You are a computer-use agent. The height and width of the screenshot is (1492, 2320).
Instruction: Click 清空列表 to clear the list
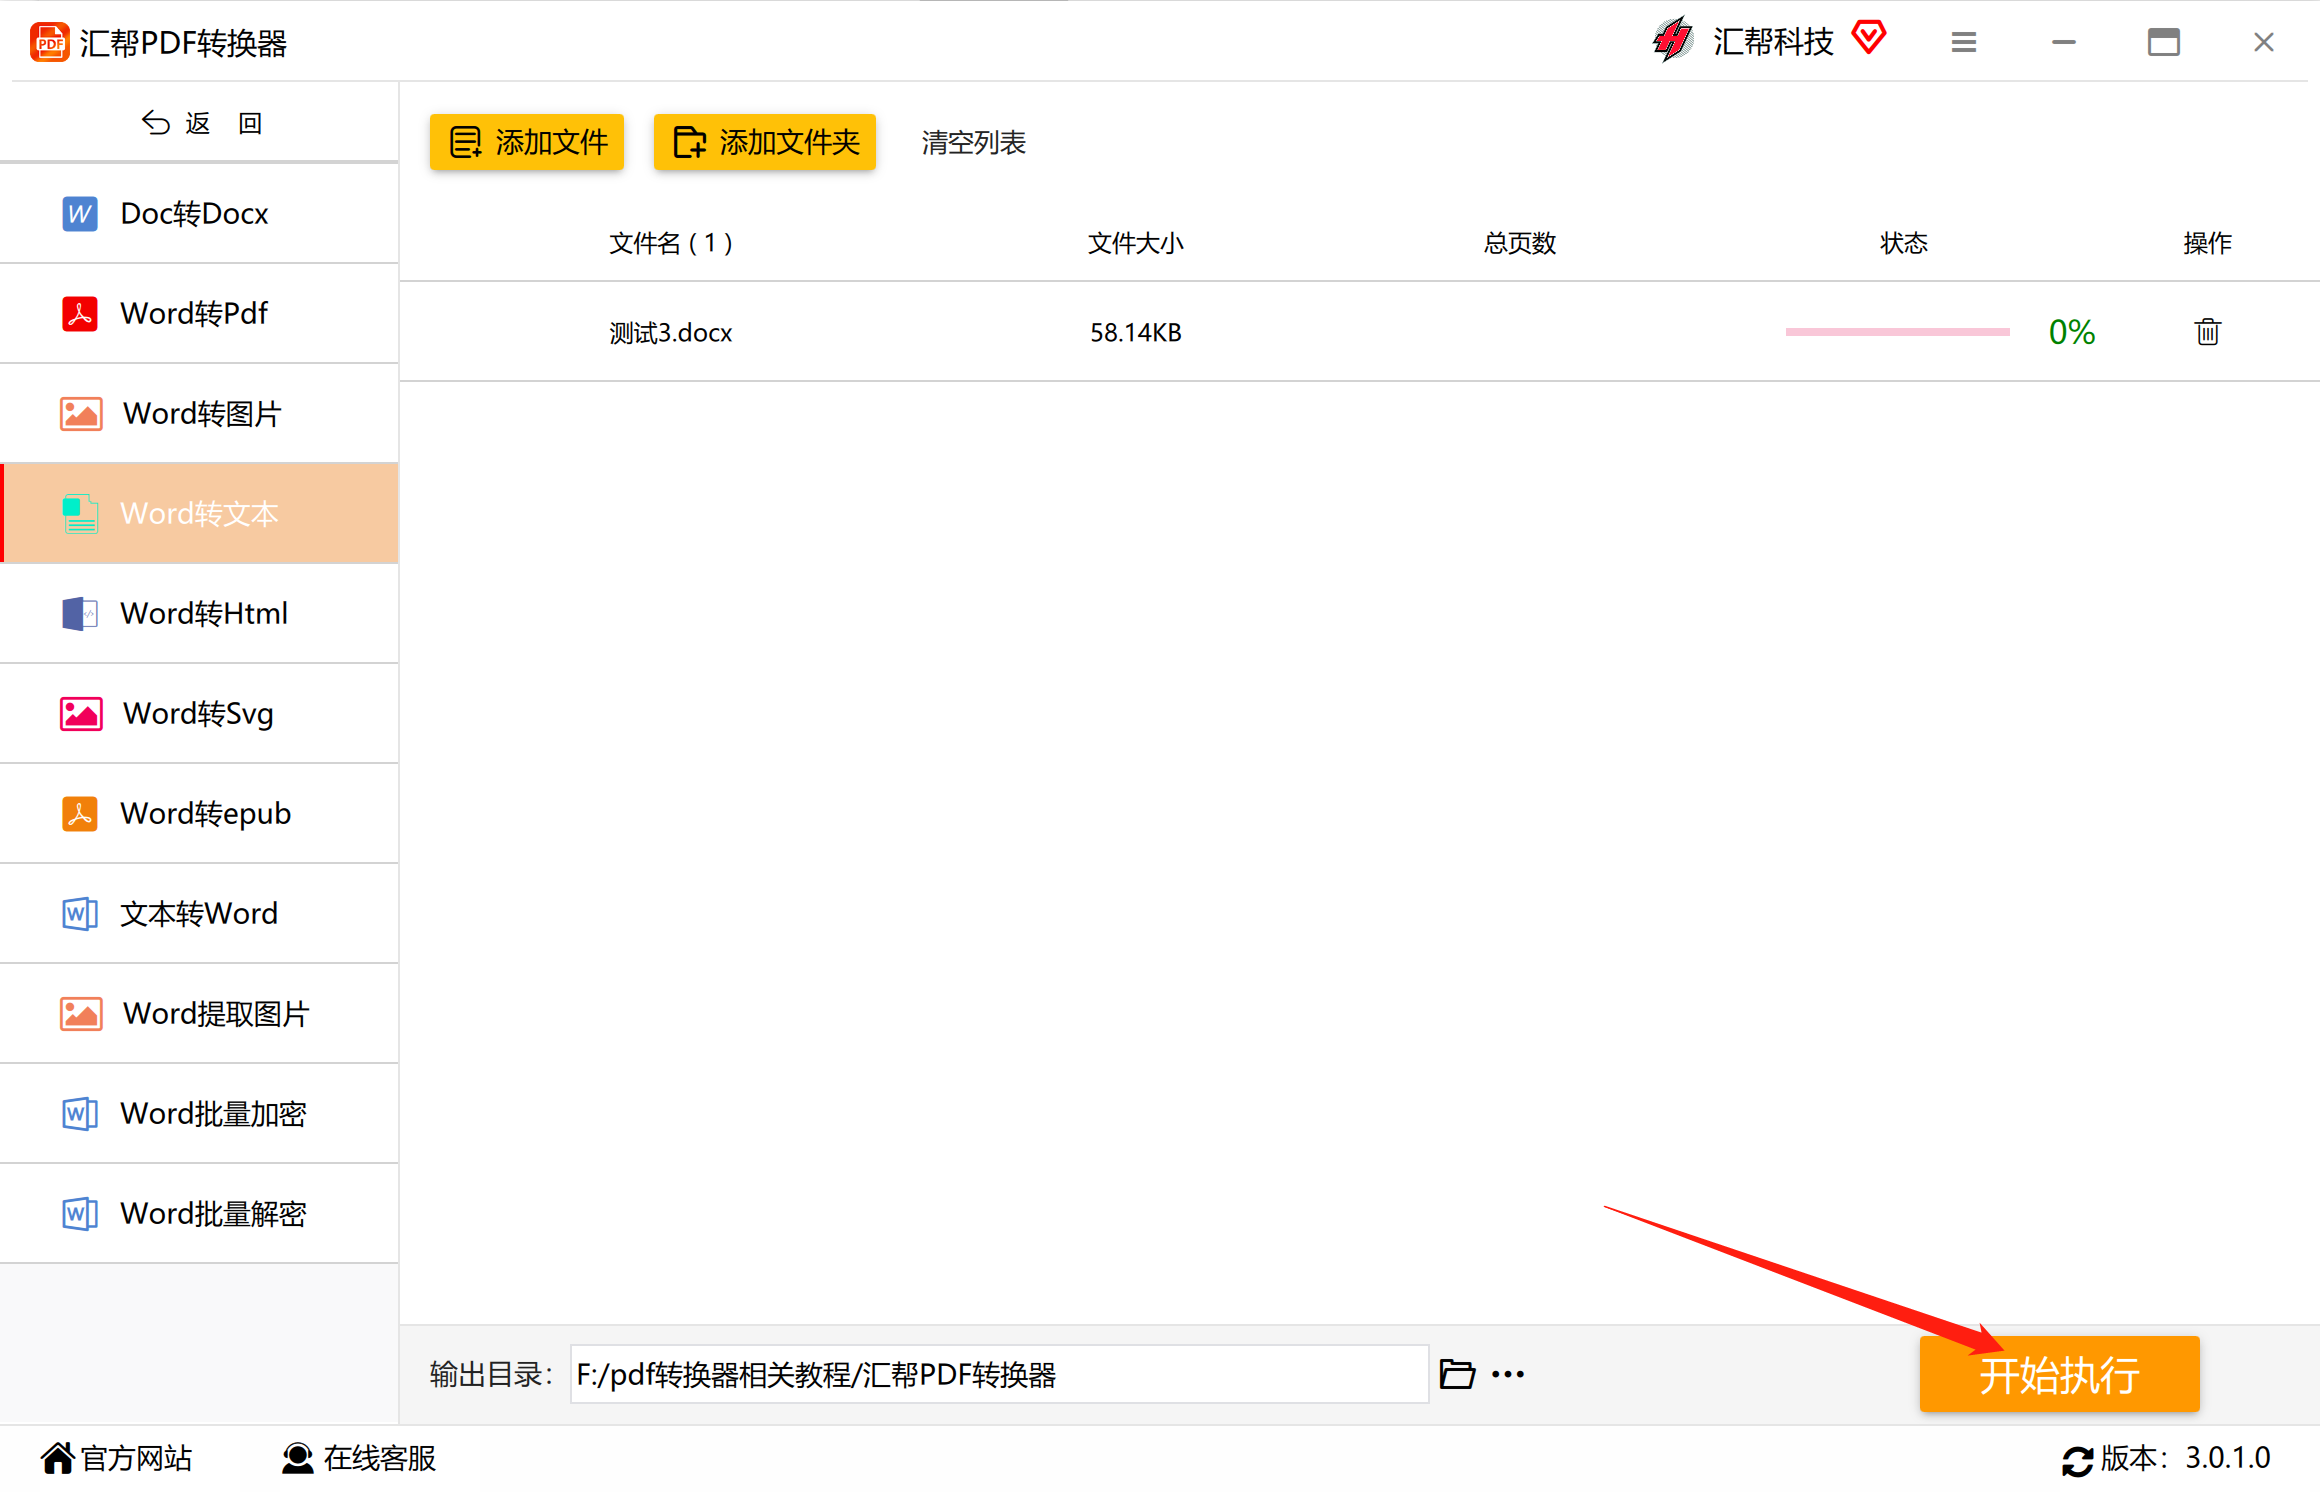click(x=974, y=143)
